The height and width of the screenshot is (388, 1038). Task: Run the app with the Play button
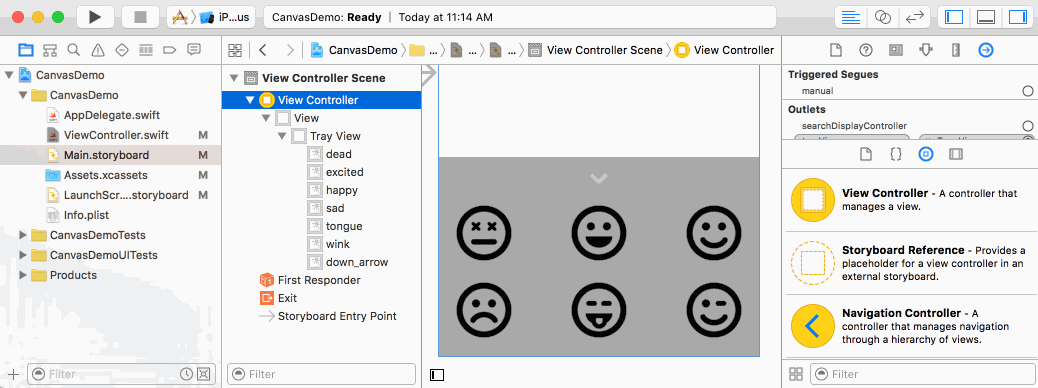click(95, 17)
